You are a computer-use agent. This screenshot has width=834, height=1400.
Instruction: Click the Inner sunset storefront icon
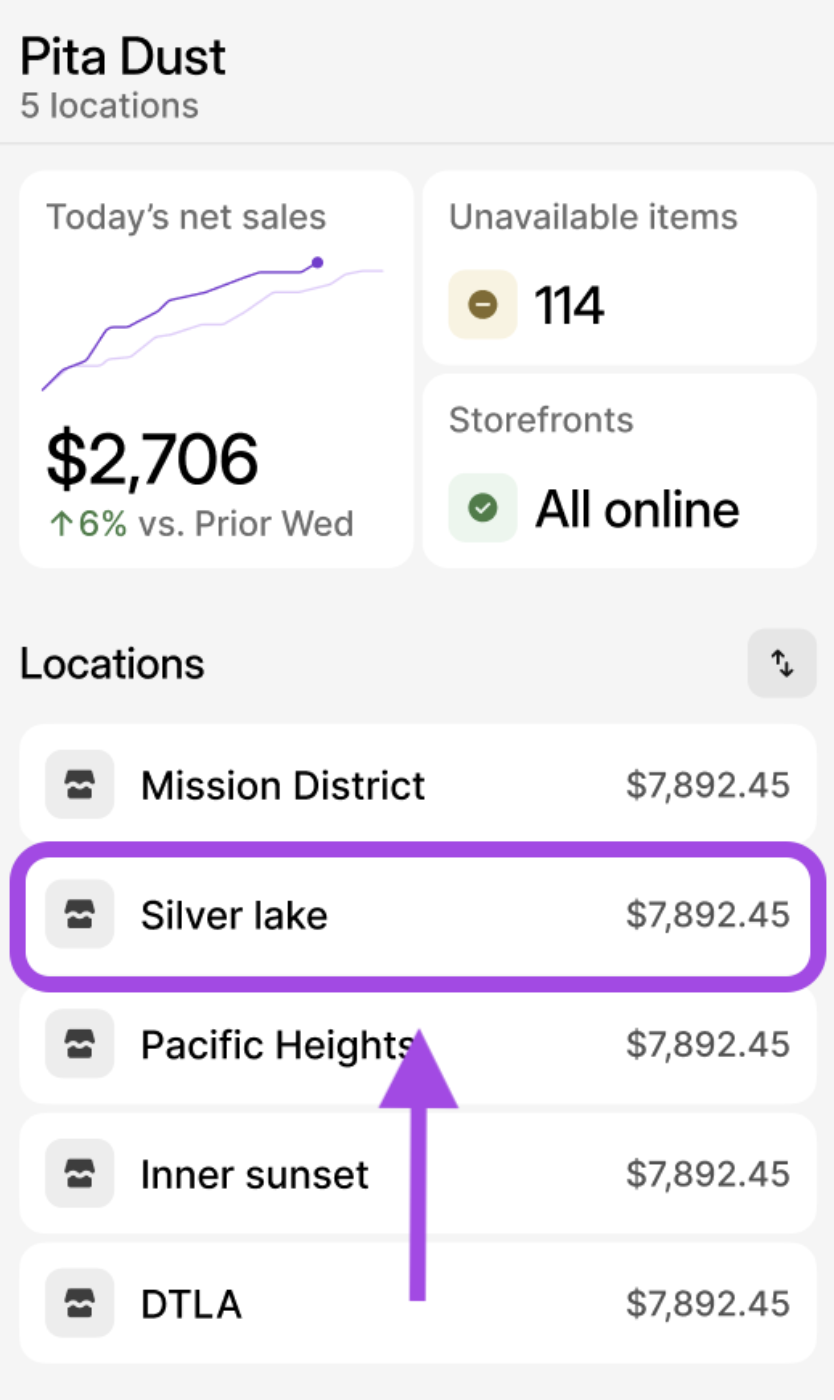pyautogui.click(x=80, y=1174)
